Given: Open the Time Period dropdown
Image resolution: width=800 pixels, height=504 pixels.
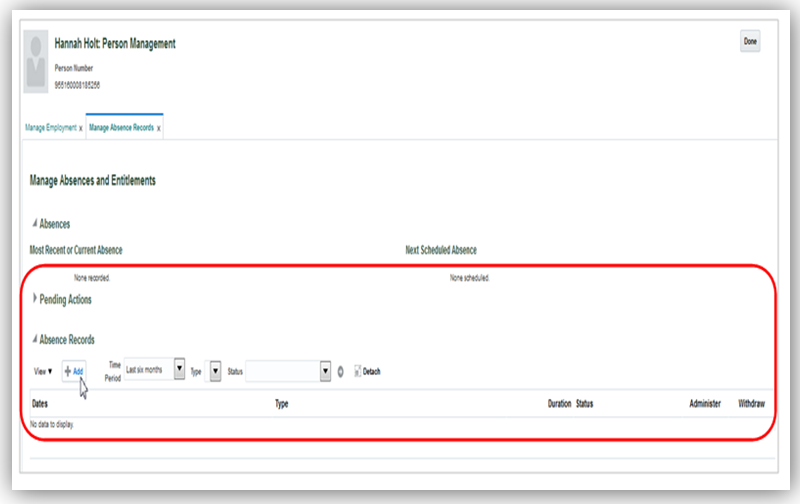Looking at the screenshot, I should click(179, 368).
